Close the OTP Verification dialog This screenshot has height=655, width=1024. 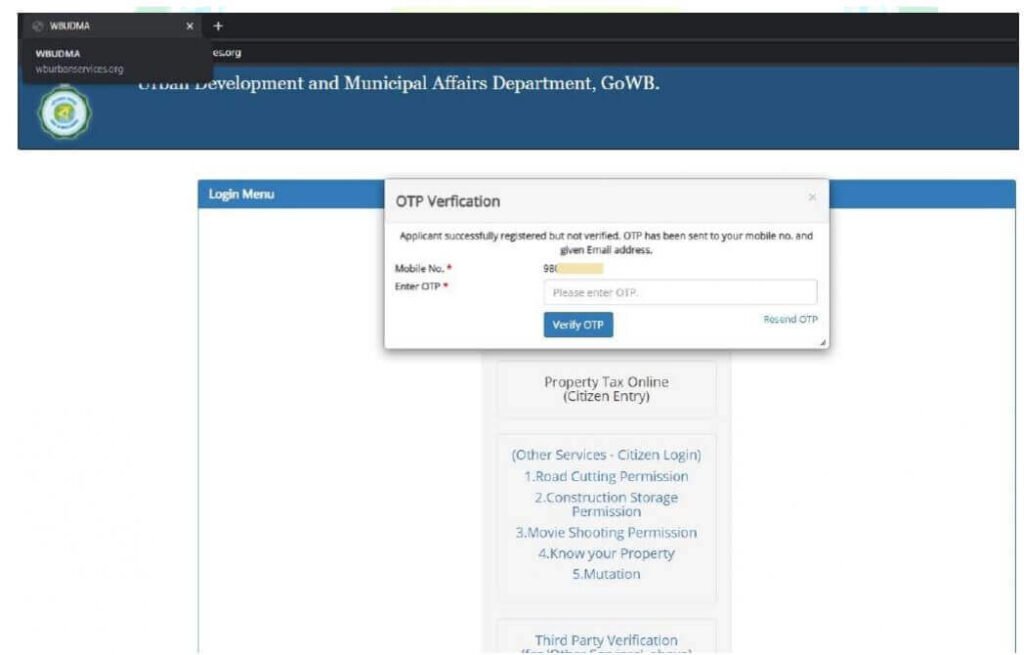(x=812, y=197)
